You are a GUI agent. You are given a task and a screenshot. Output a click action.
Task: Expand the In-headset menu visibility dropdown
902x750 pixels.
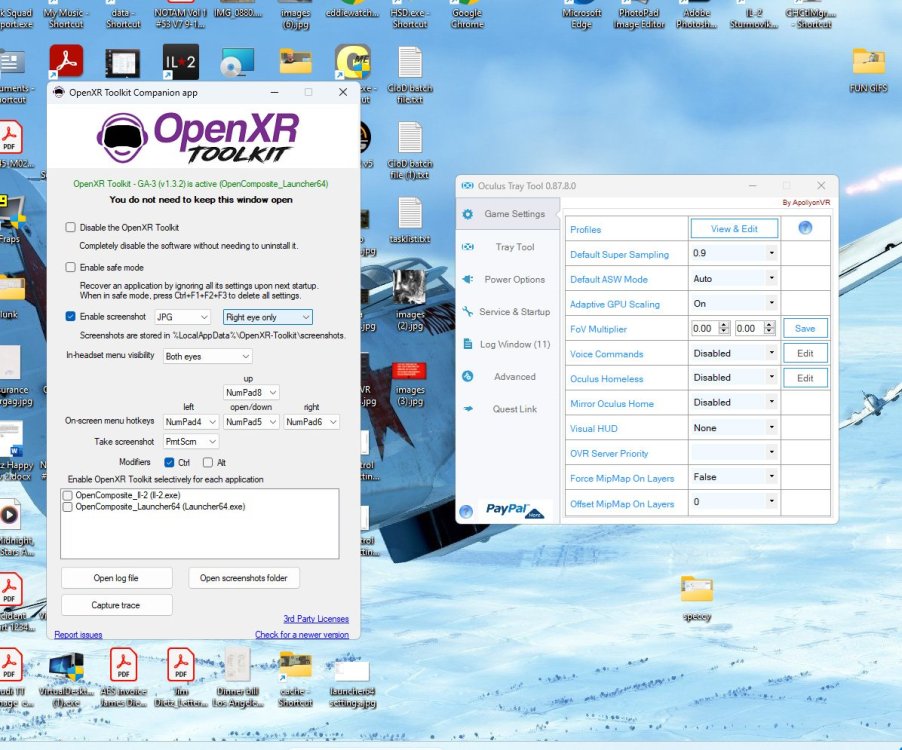pyautogui.click(x=208, y=356)
